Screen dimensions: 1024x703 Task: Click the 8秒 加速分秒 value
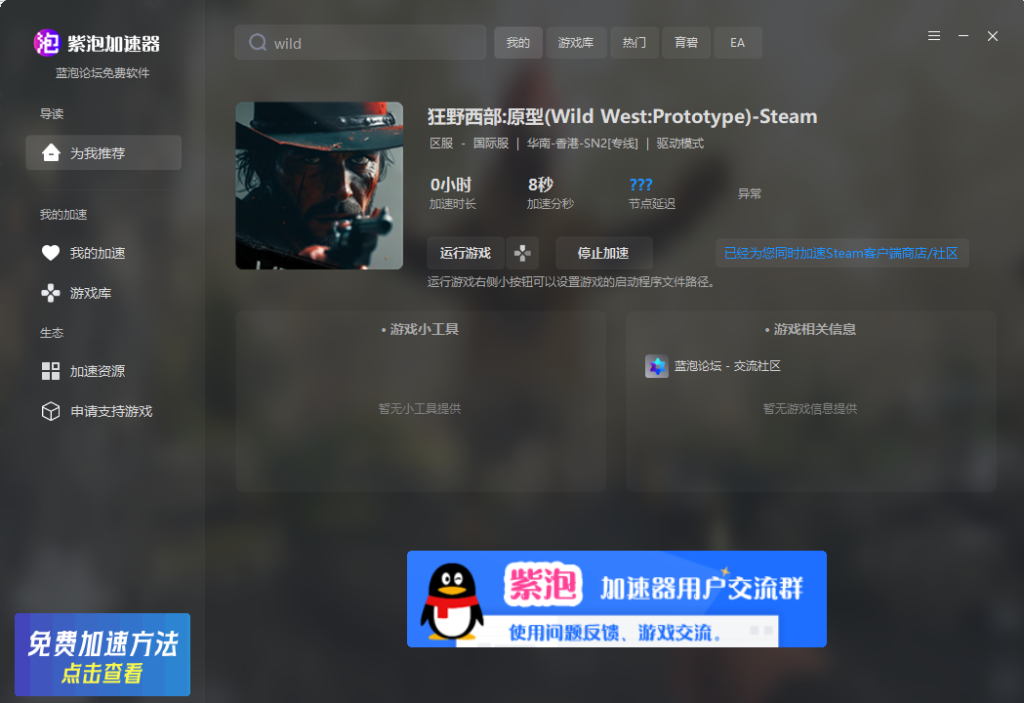click(540, 185)
